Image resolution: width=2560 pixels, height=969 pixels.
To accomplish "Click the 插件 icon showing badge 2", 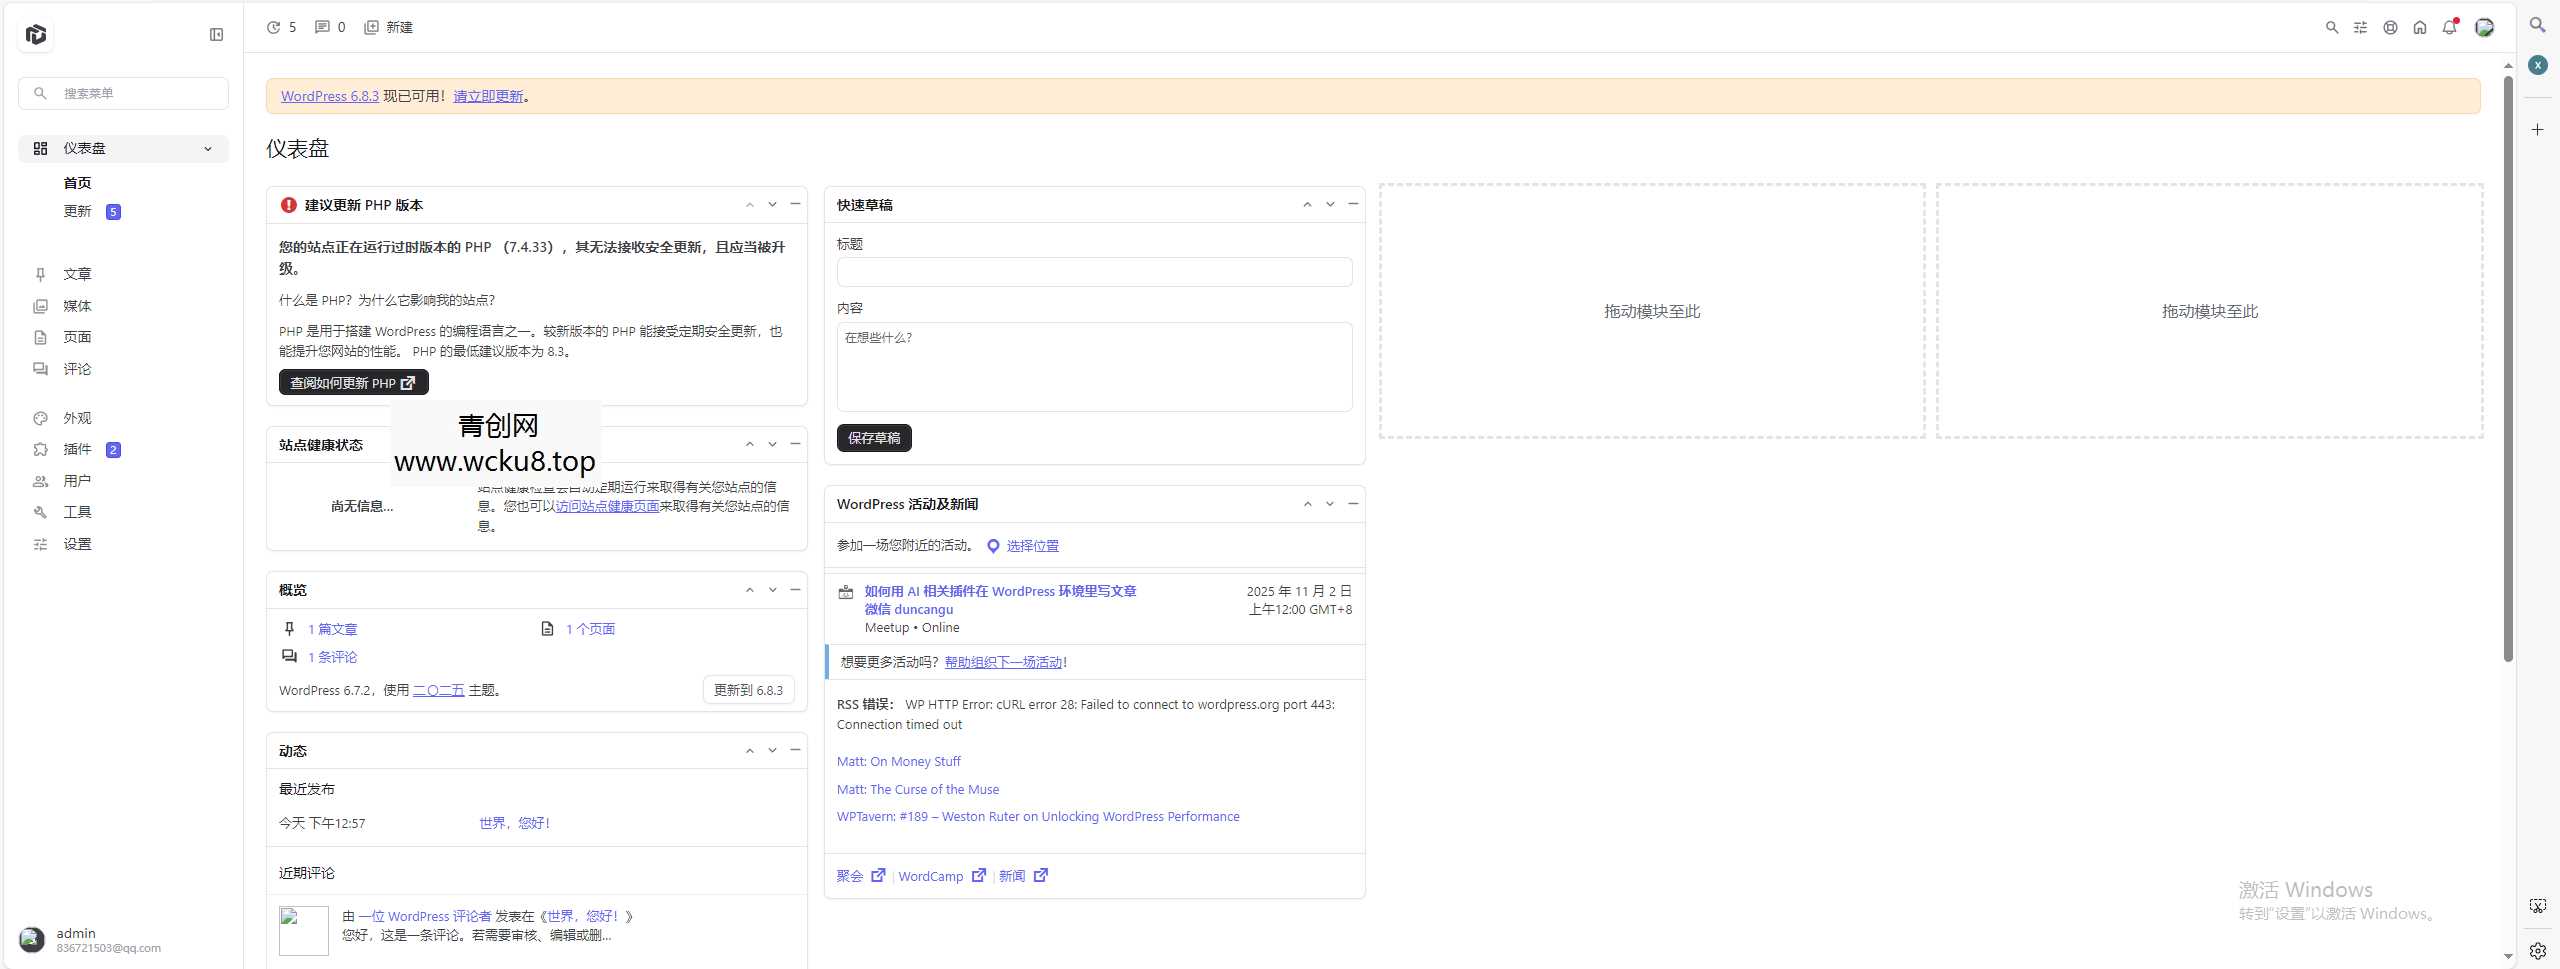I will pos(40,449).
